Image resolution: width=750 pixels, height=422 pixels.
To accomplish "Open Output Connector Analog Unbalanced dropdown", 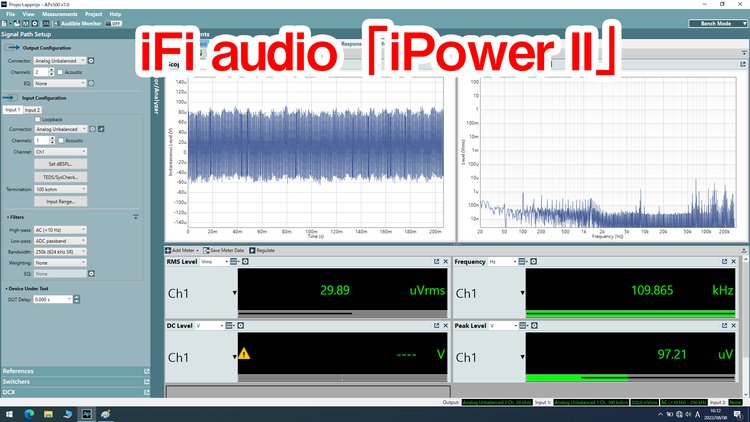I will (x=60, y=61).
